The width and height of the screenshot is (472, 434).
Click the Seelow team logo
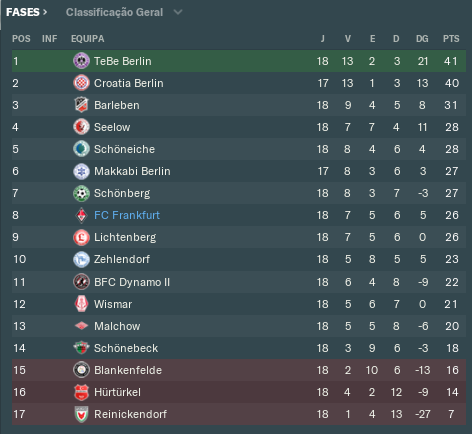click(x=81, y=127)
